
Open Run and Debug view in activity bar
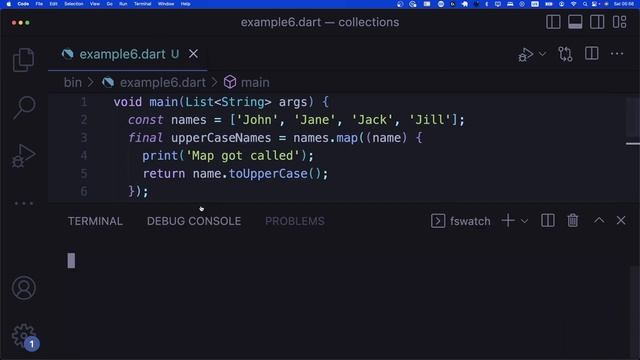23,156
